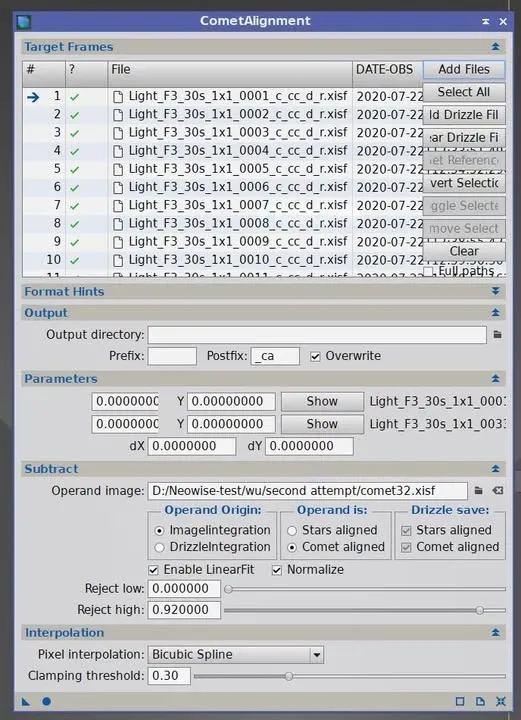Select Light_F3_30s_1x1_0005 file row
This screenshot has width=521, height=720.
(222, 169)
